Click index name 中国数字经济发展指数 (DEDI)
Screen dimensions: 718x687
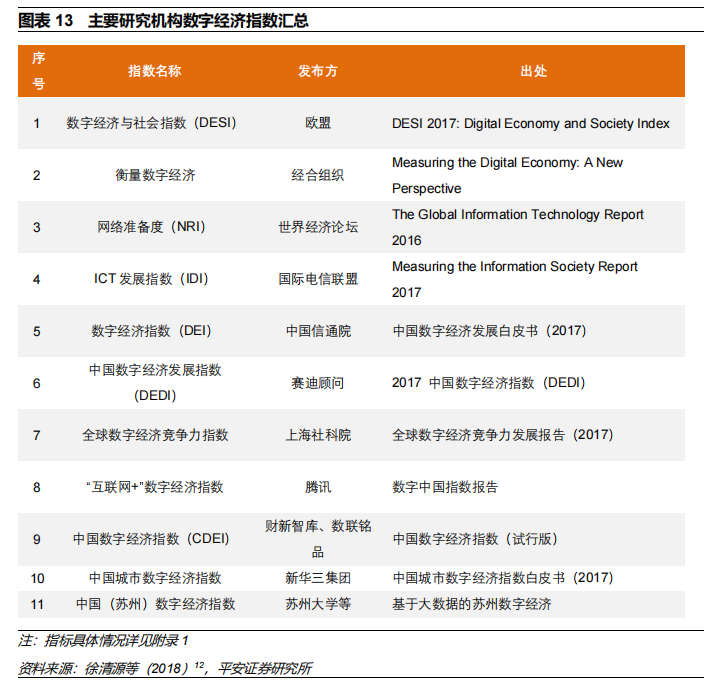(155, 382)
